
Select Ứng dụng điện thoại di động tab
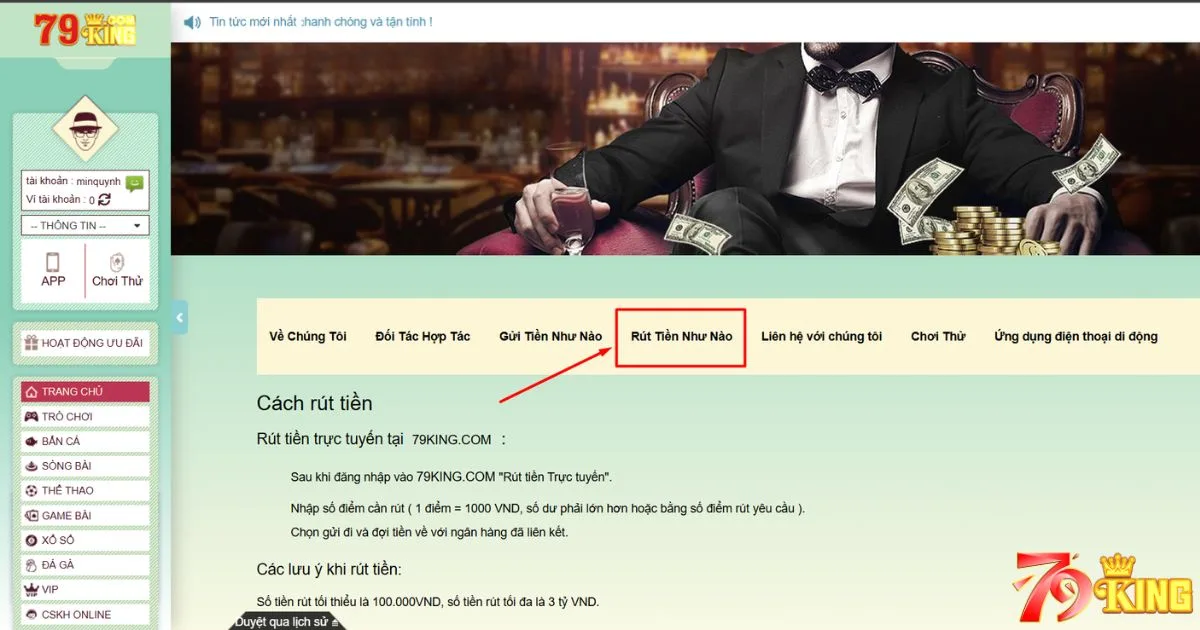1076,337
